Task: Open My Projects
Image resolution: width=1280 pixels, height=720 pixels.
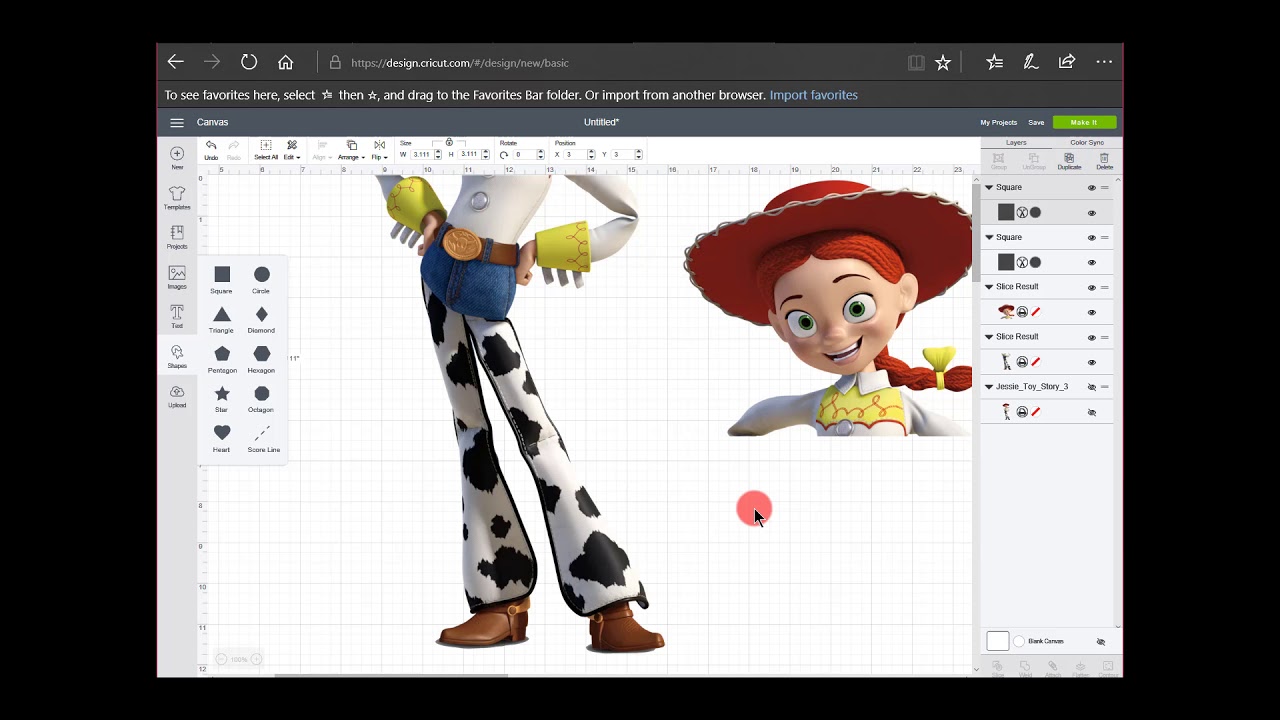Action: point(998,122)
